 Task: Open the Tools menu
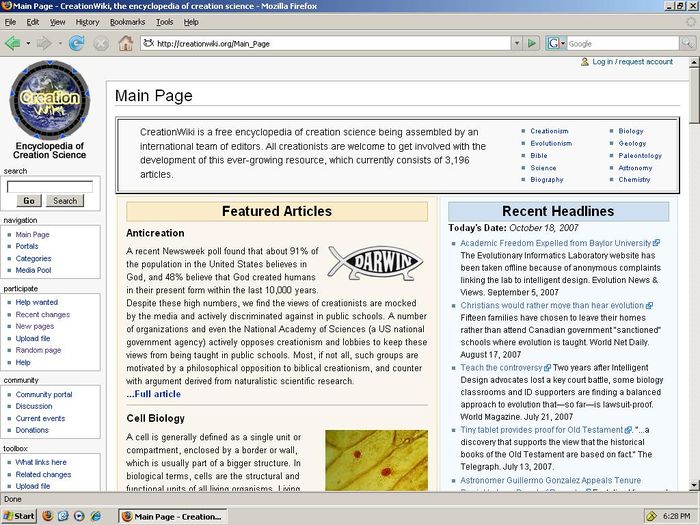[164, 21]
